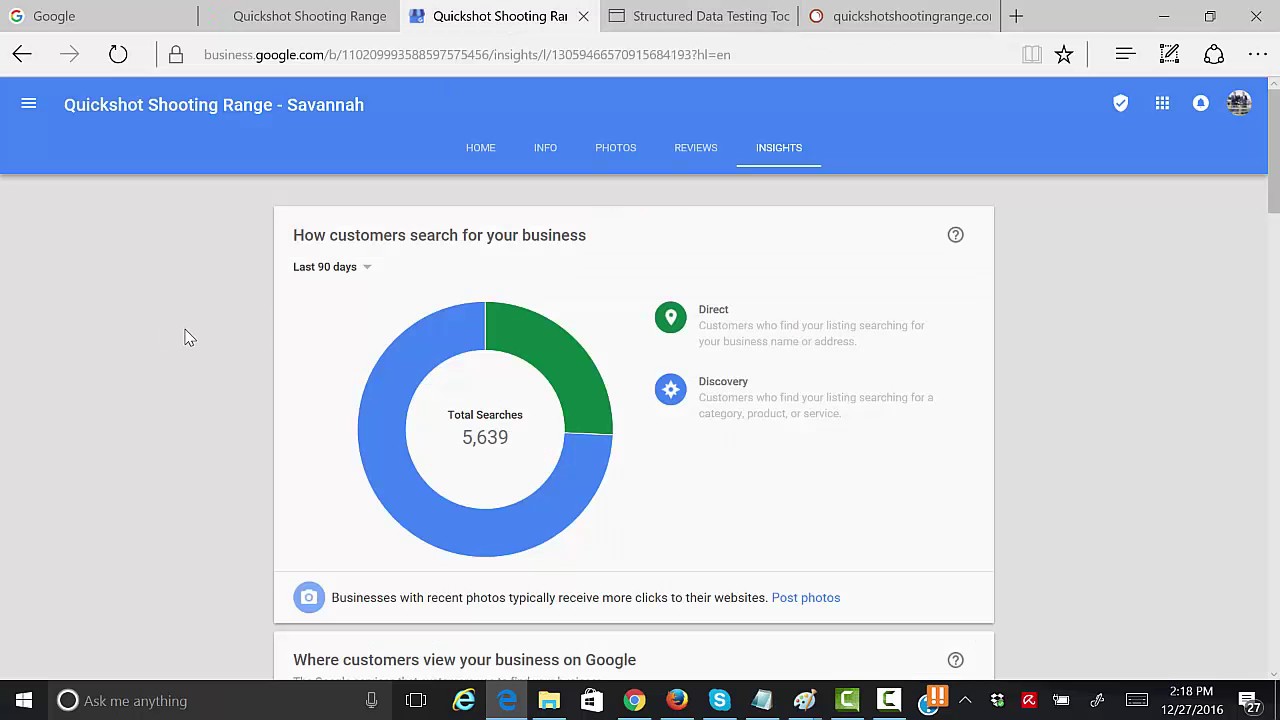Switch to the PHOTOS tab
The height and width of the screenshot is (720, 1280).
pyautogui.click(x=616, y=148)
